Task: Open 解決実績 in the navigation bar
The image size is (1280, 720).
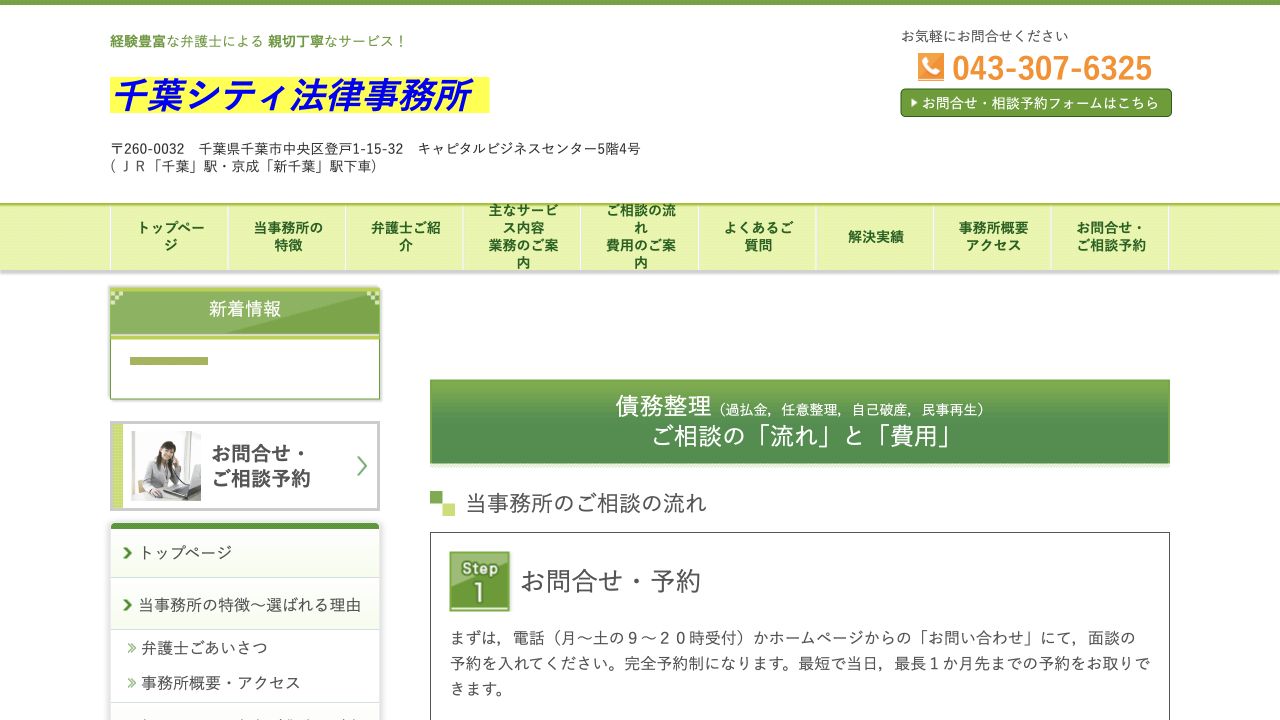Action: point(875,237)
